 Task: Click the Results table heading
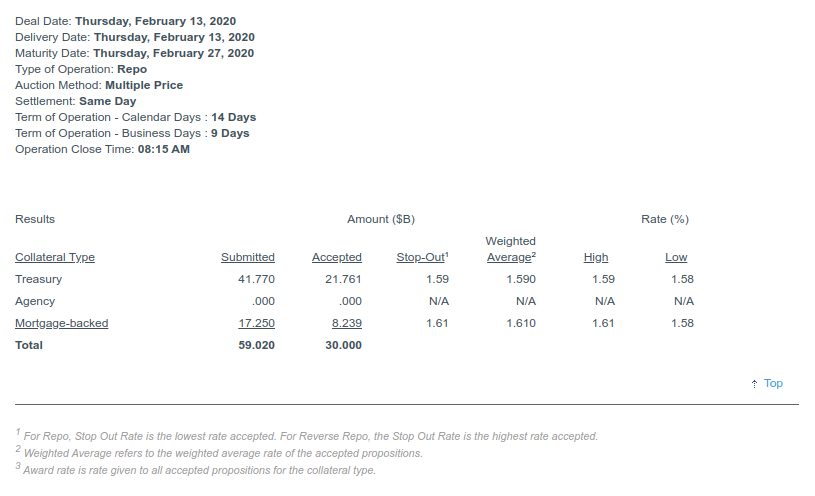pos(35,219)
